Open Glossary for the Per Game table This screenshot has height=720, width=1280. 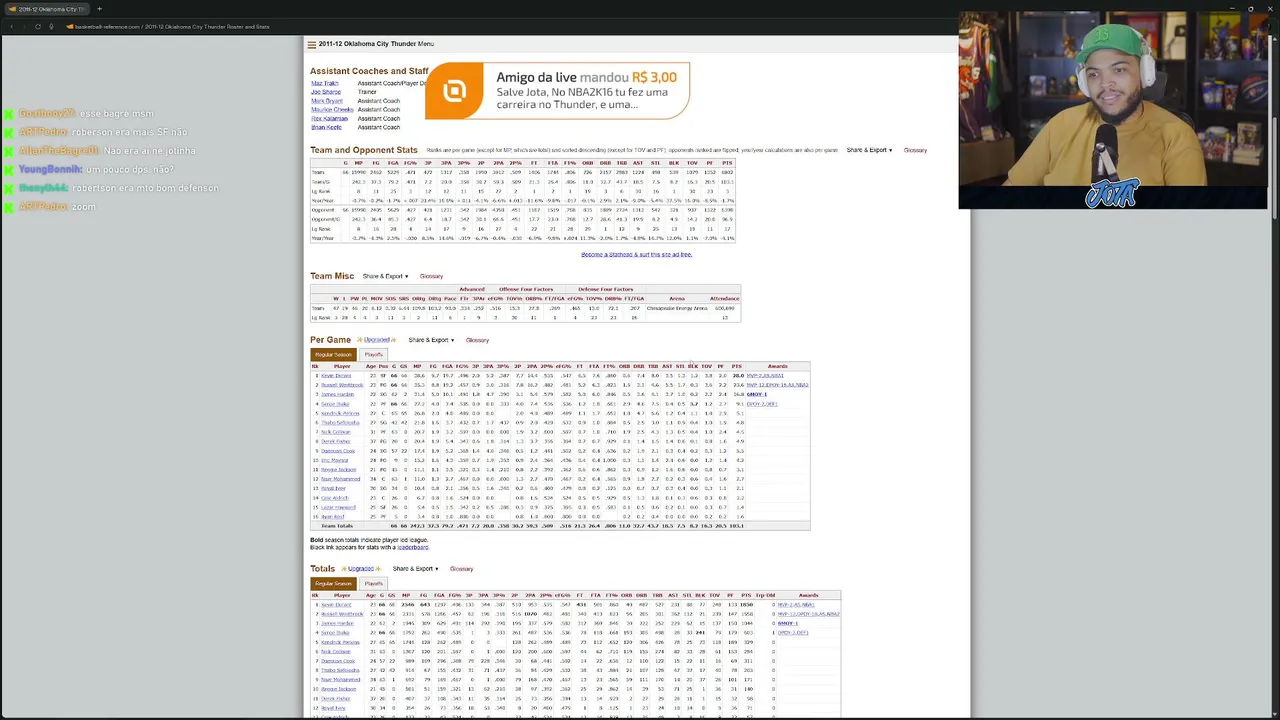click(x=477, y=340)
